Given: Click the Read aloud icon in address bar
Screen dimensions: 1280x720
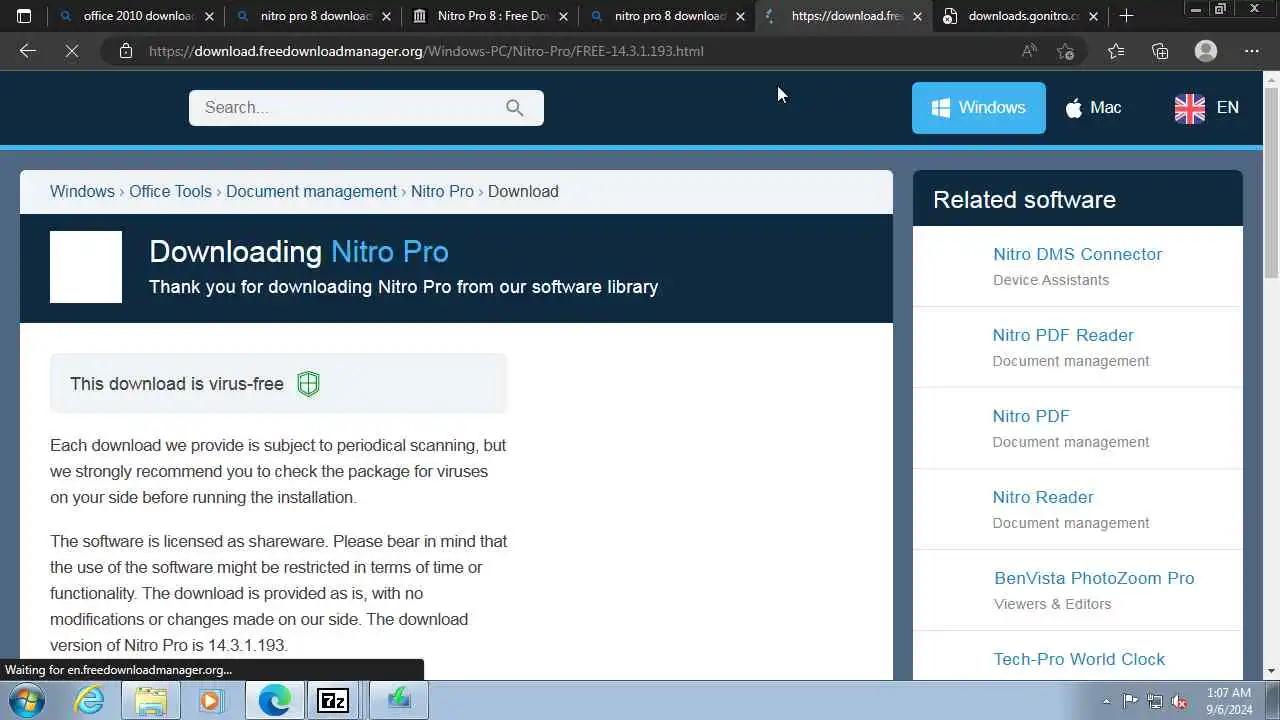Looking at the screenshot, I should [x=1029, y=51].
